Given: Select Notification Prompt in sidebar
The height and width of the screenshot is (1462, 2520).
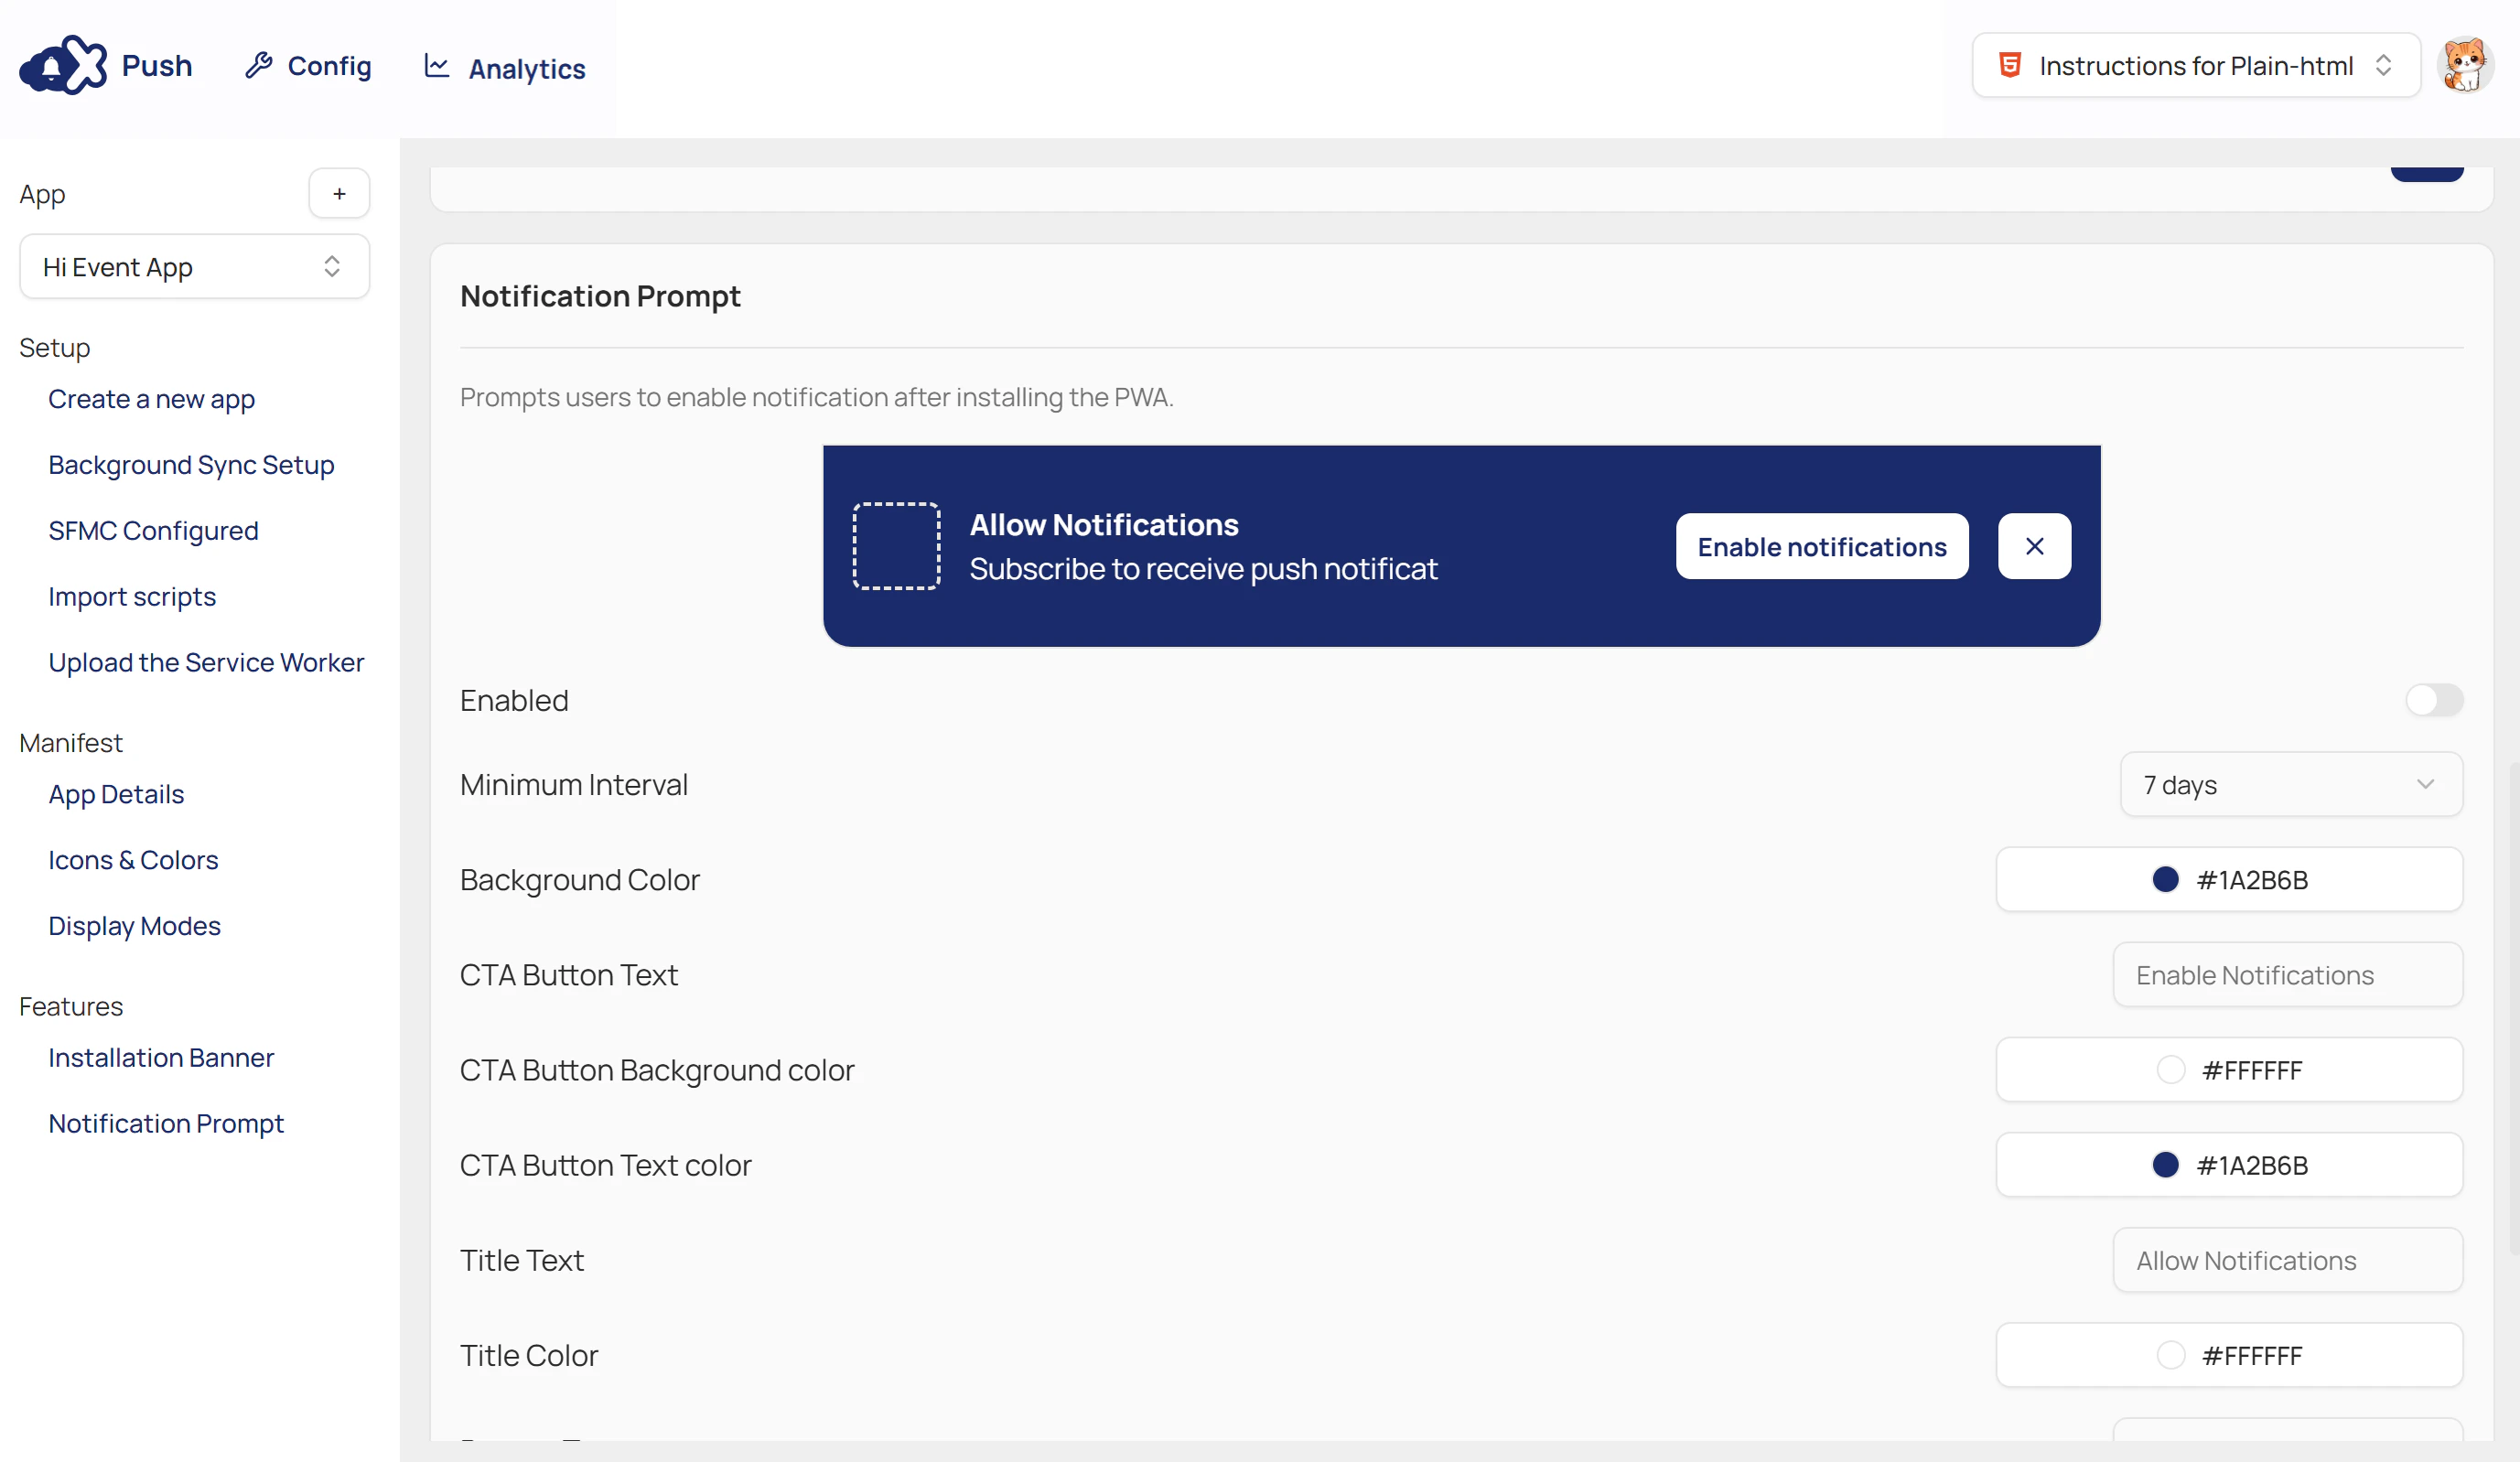Looking at the screenshot, I should point(166,1123).
